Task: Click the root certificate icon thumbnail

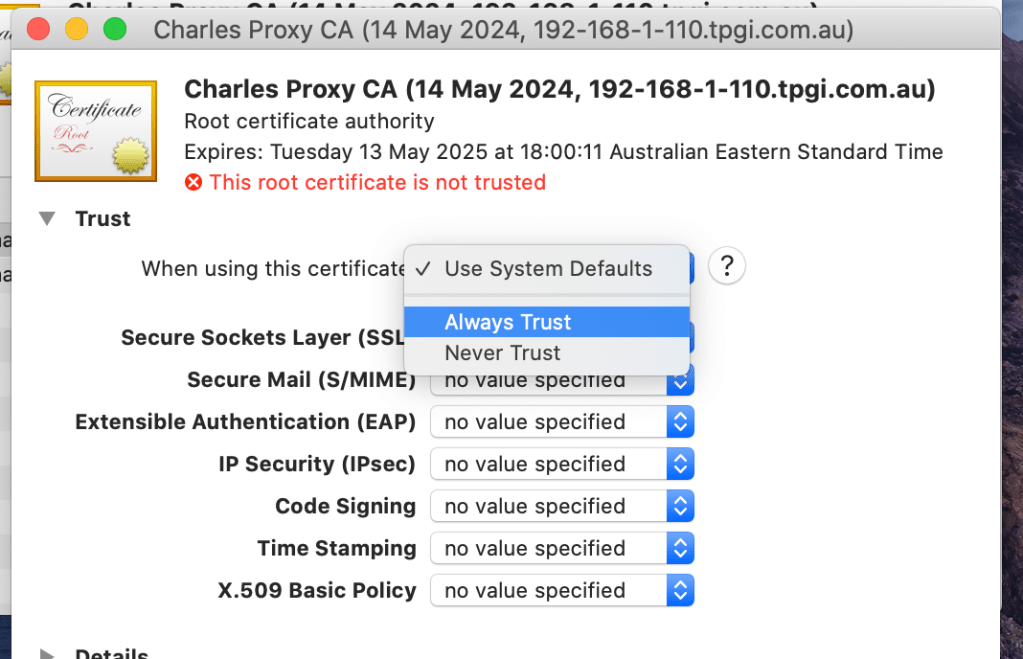Action: (x=95, y=130)
